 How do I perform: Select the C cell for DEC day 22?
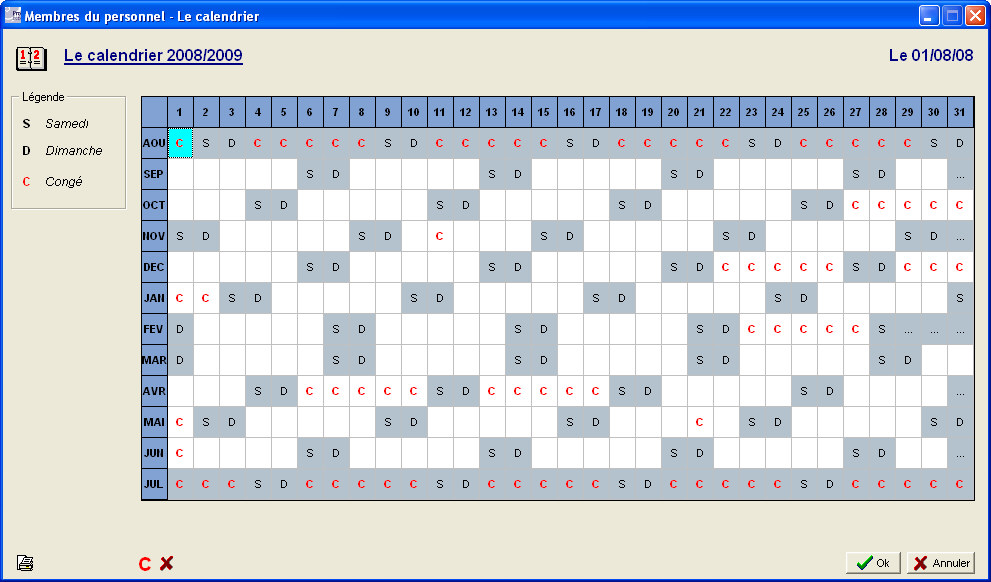725,267
